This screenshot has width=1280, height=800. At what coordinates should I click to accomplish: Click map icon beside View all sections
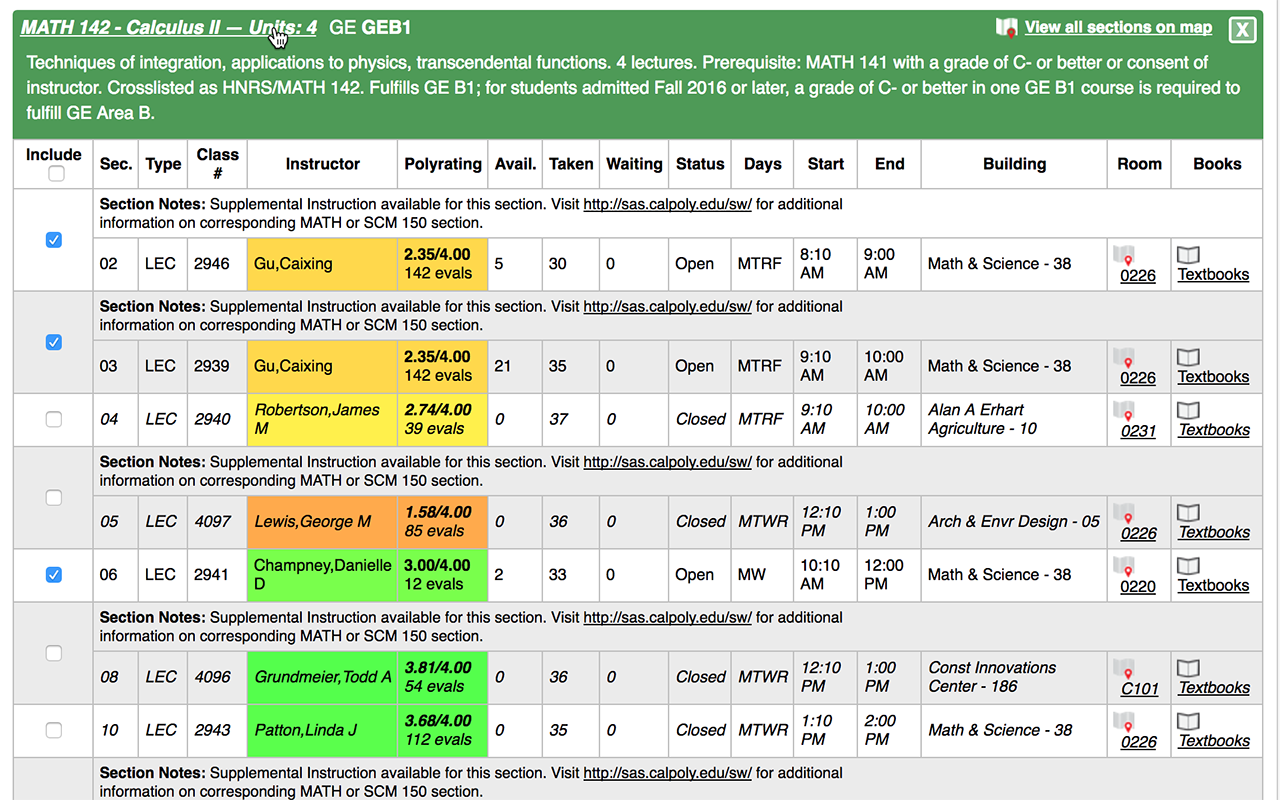(1006, 28)
